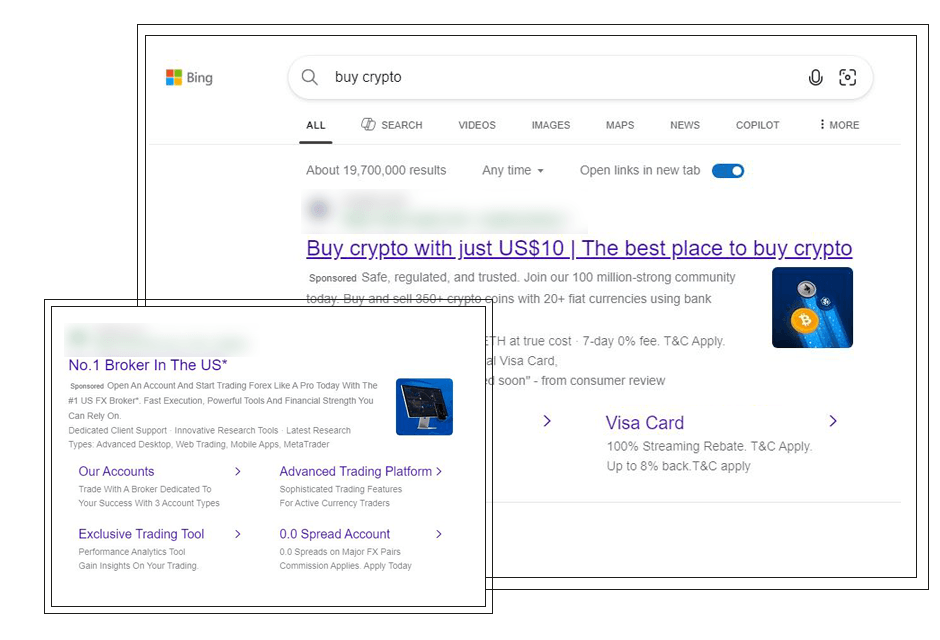The height and width of the screenshot is (640, 940).
Task: Expand the 0.0 Spread Account chevron
Action: [438, 534]
